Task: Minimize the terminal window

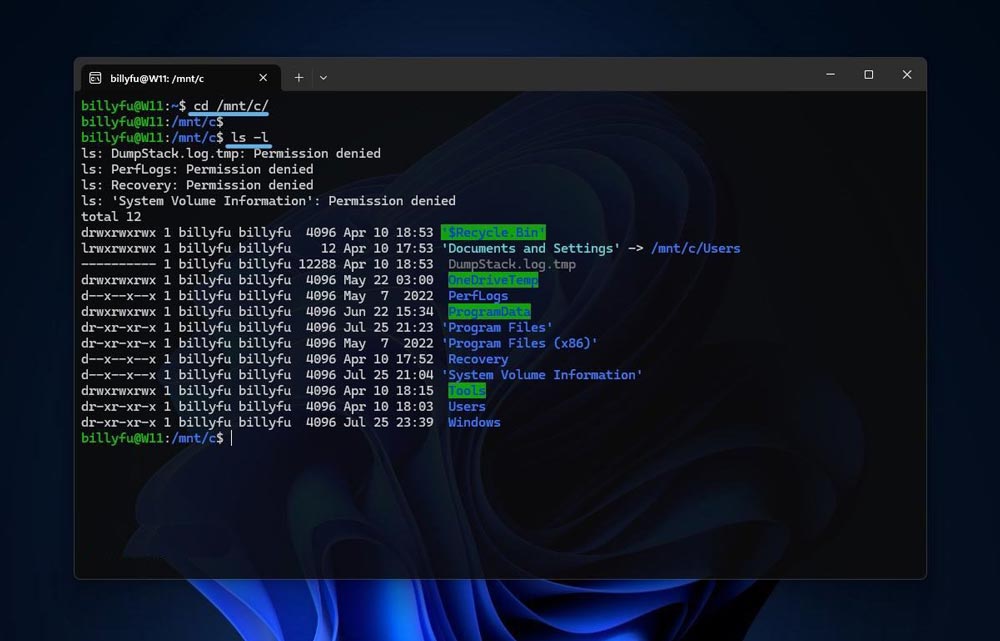Action: coord(830,75)
